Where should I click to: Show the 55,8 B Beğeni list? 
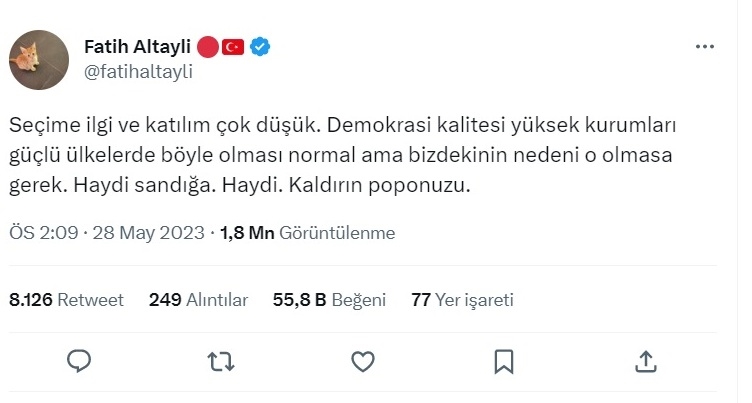[x=329, y=300]
